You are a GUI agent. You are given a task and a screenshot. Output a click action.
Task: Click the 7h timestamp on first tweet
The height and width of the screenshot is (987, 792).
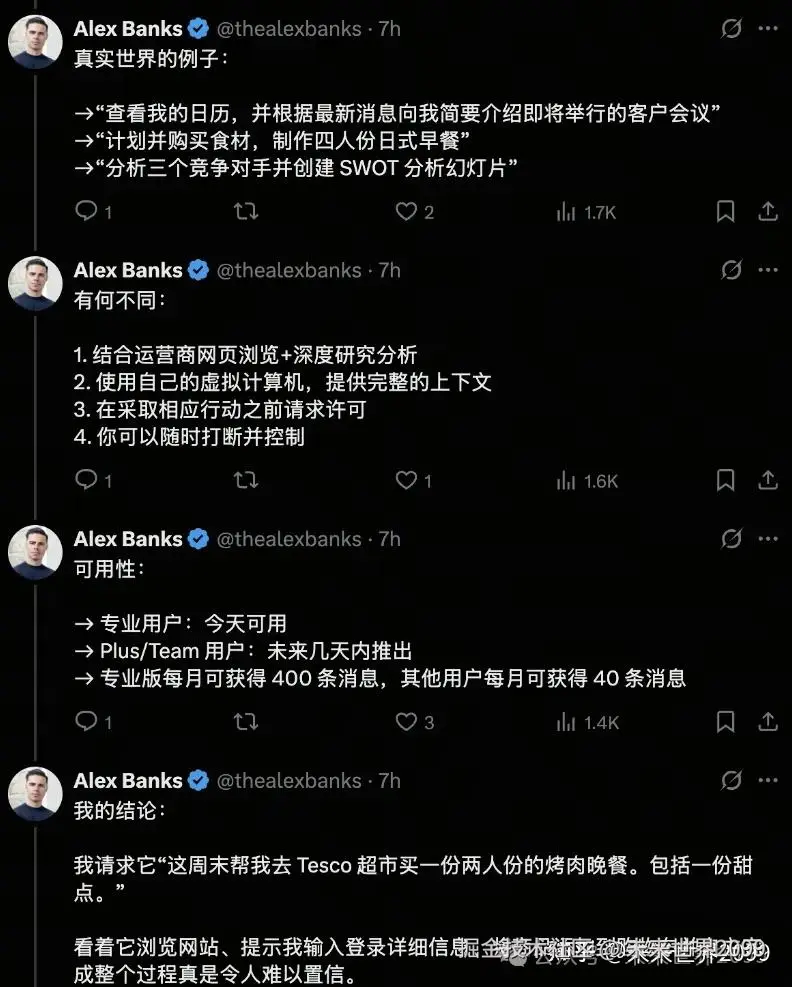click(x=389, y=29)
